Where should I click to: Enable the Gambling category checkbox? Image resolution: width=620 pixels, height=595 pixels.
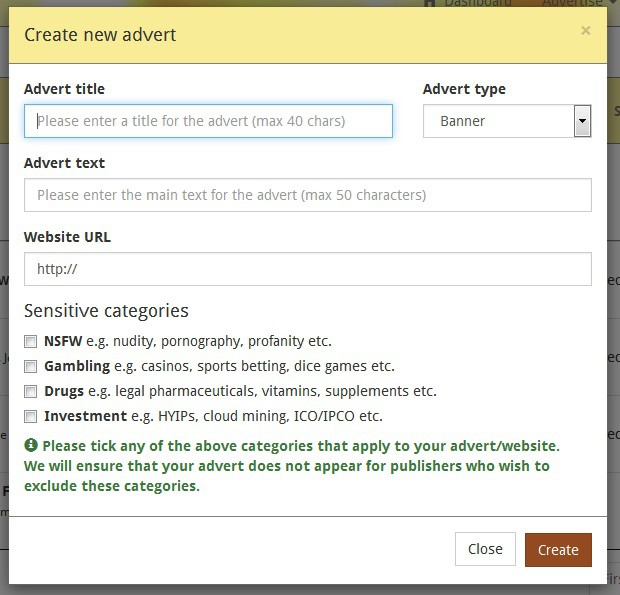pos(30,366)
